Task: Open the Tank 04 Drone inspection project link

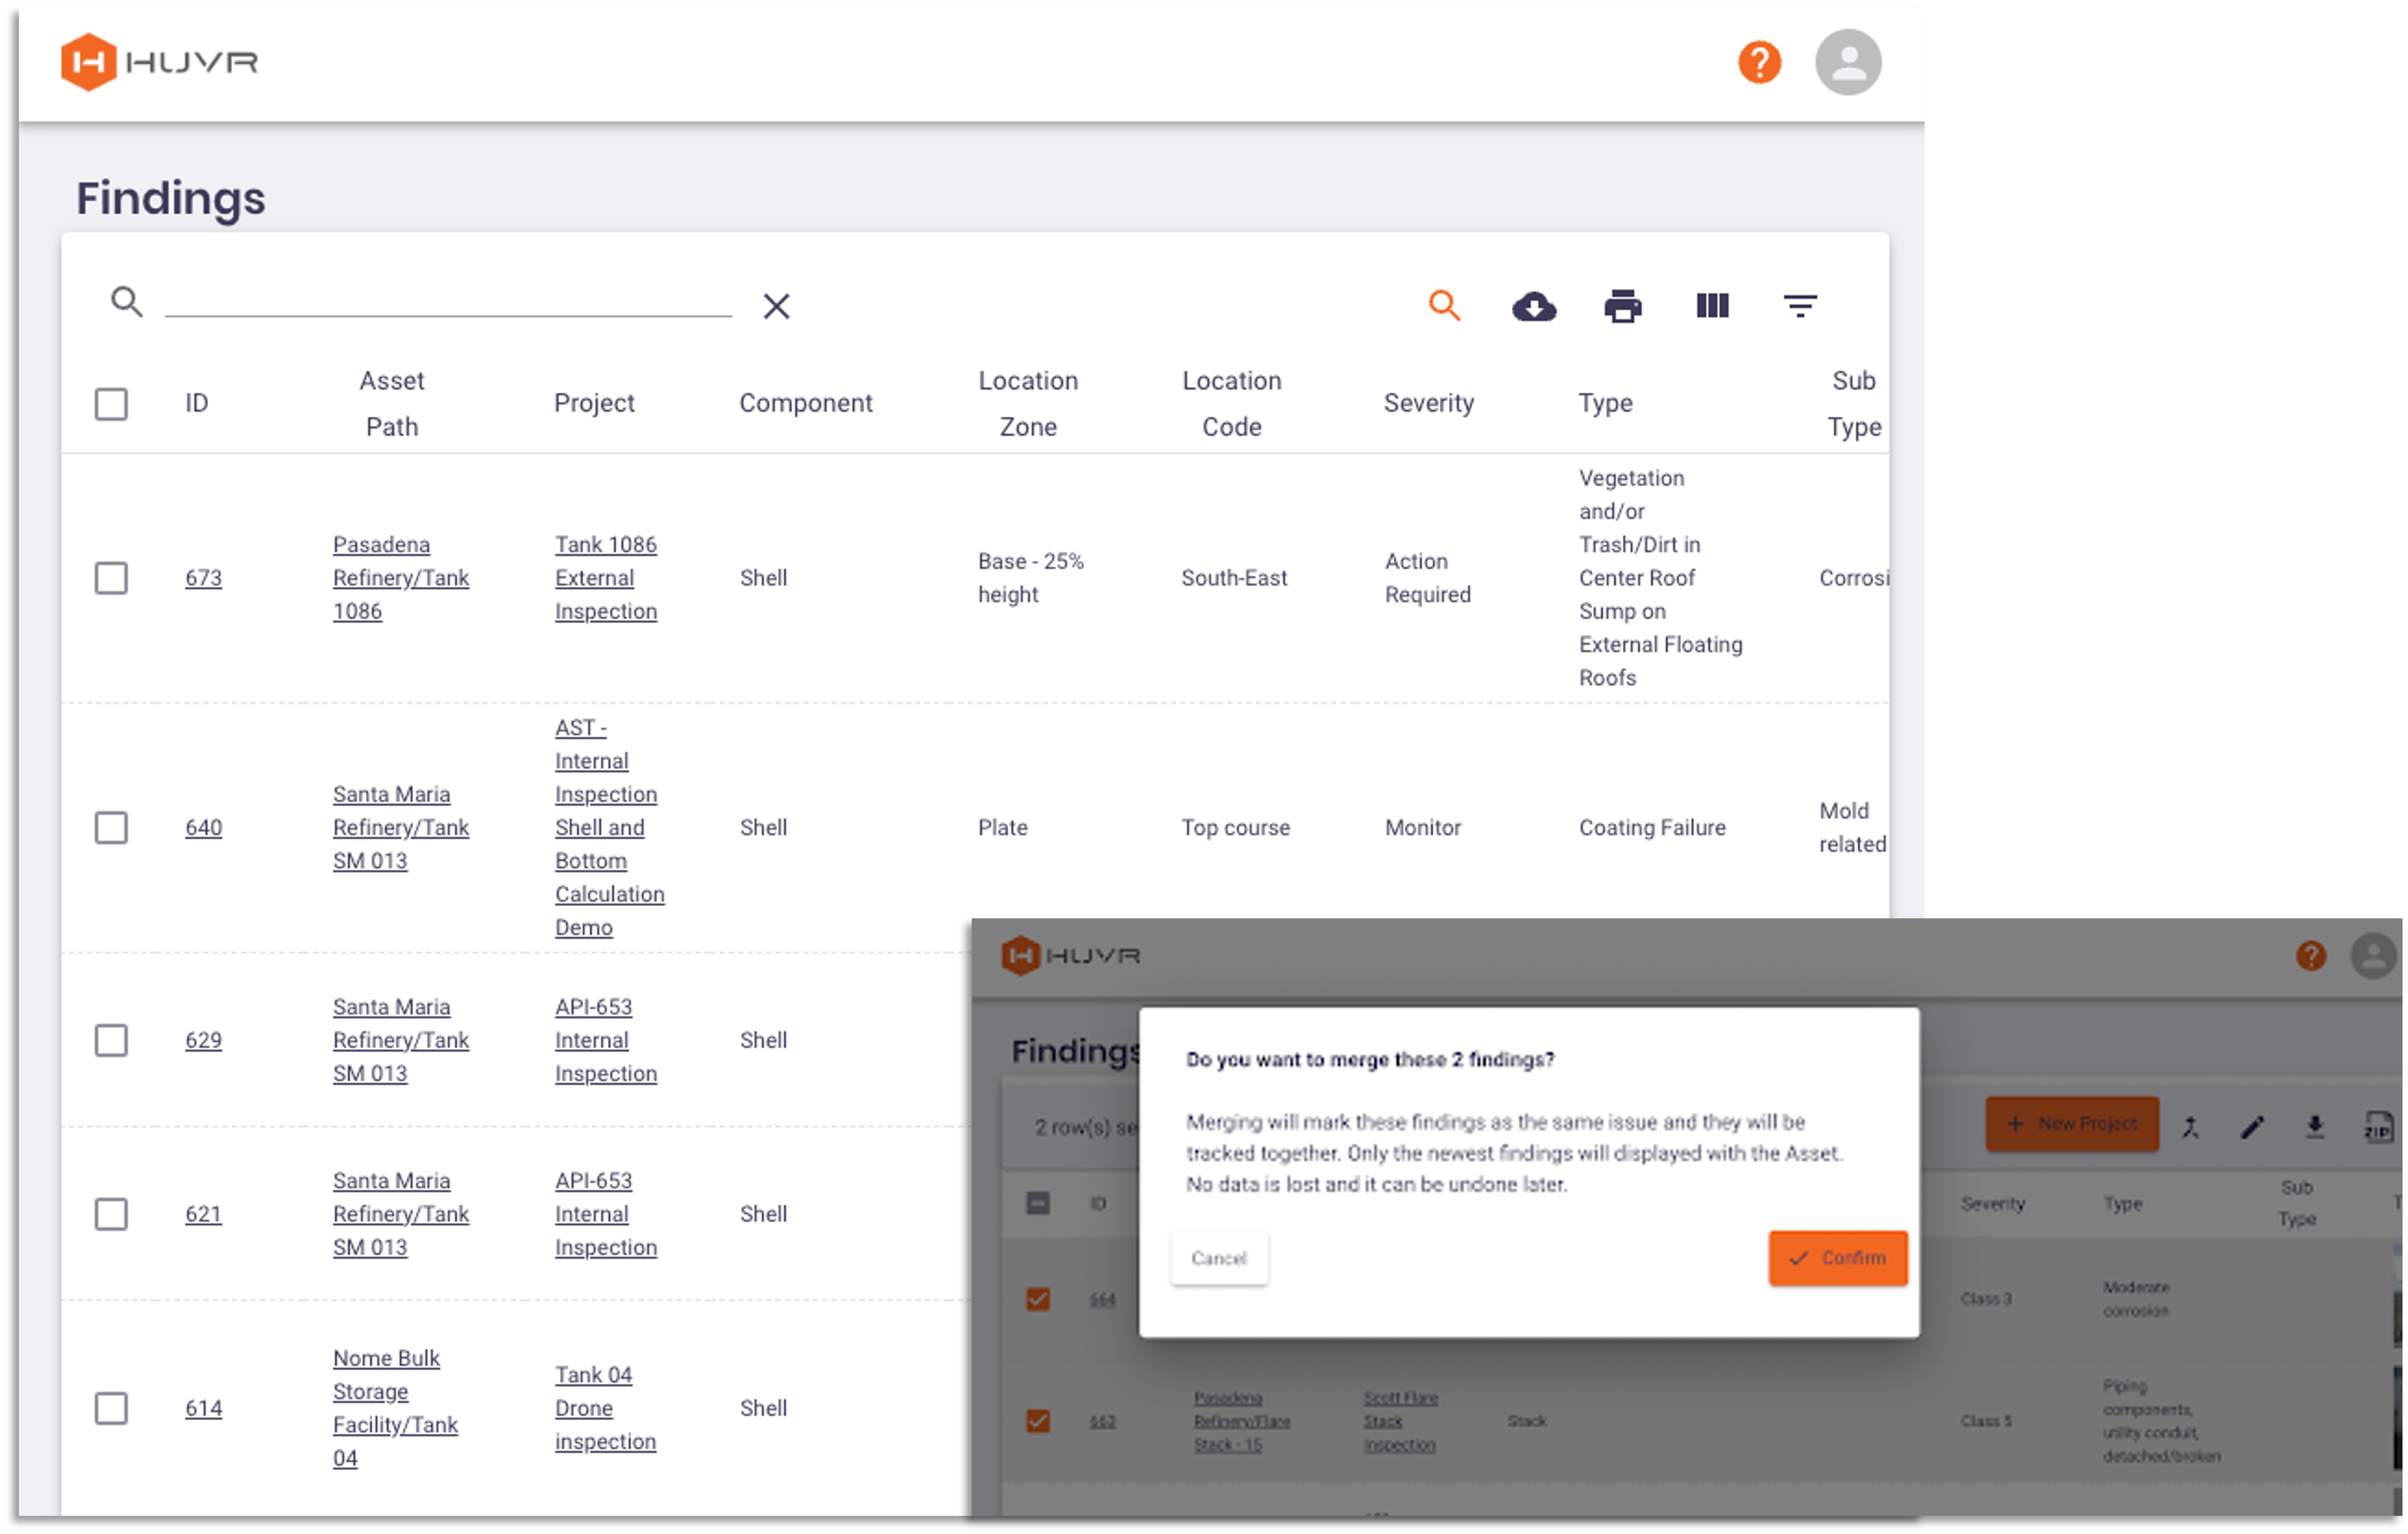Action: click(605, 1409)
